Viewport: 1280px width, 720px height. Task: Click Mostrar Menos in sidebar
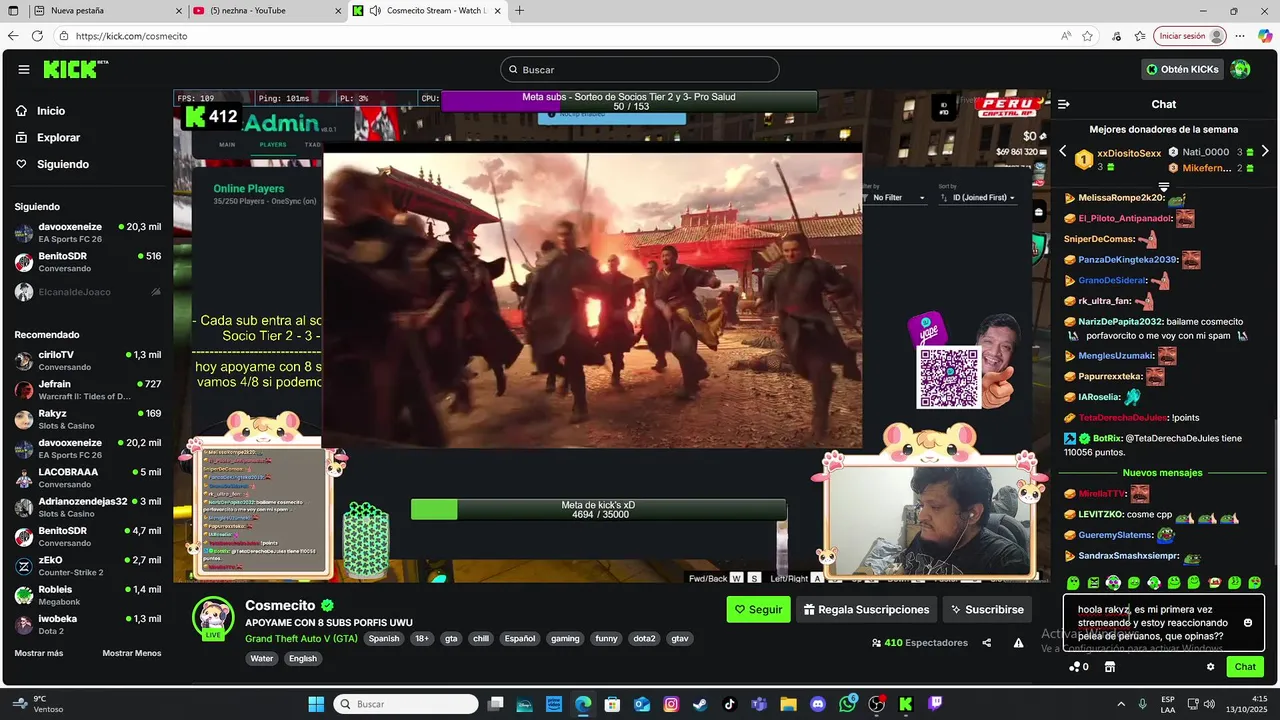tap(131, 653)
